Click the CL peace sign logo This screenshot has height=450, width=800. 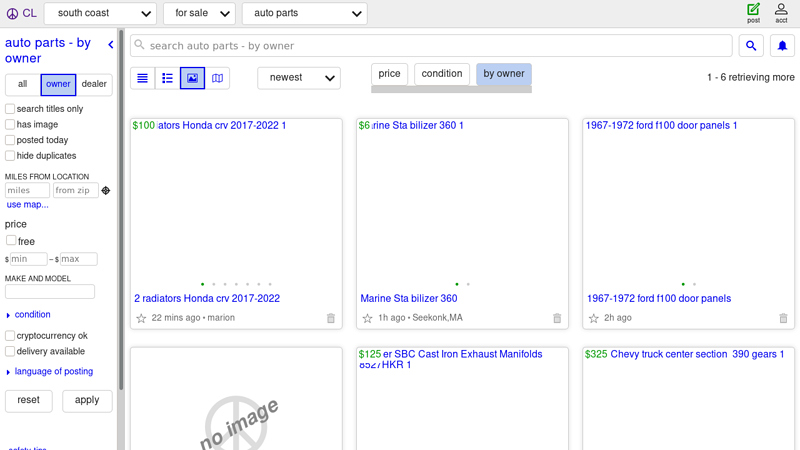pos(21,13)
